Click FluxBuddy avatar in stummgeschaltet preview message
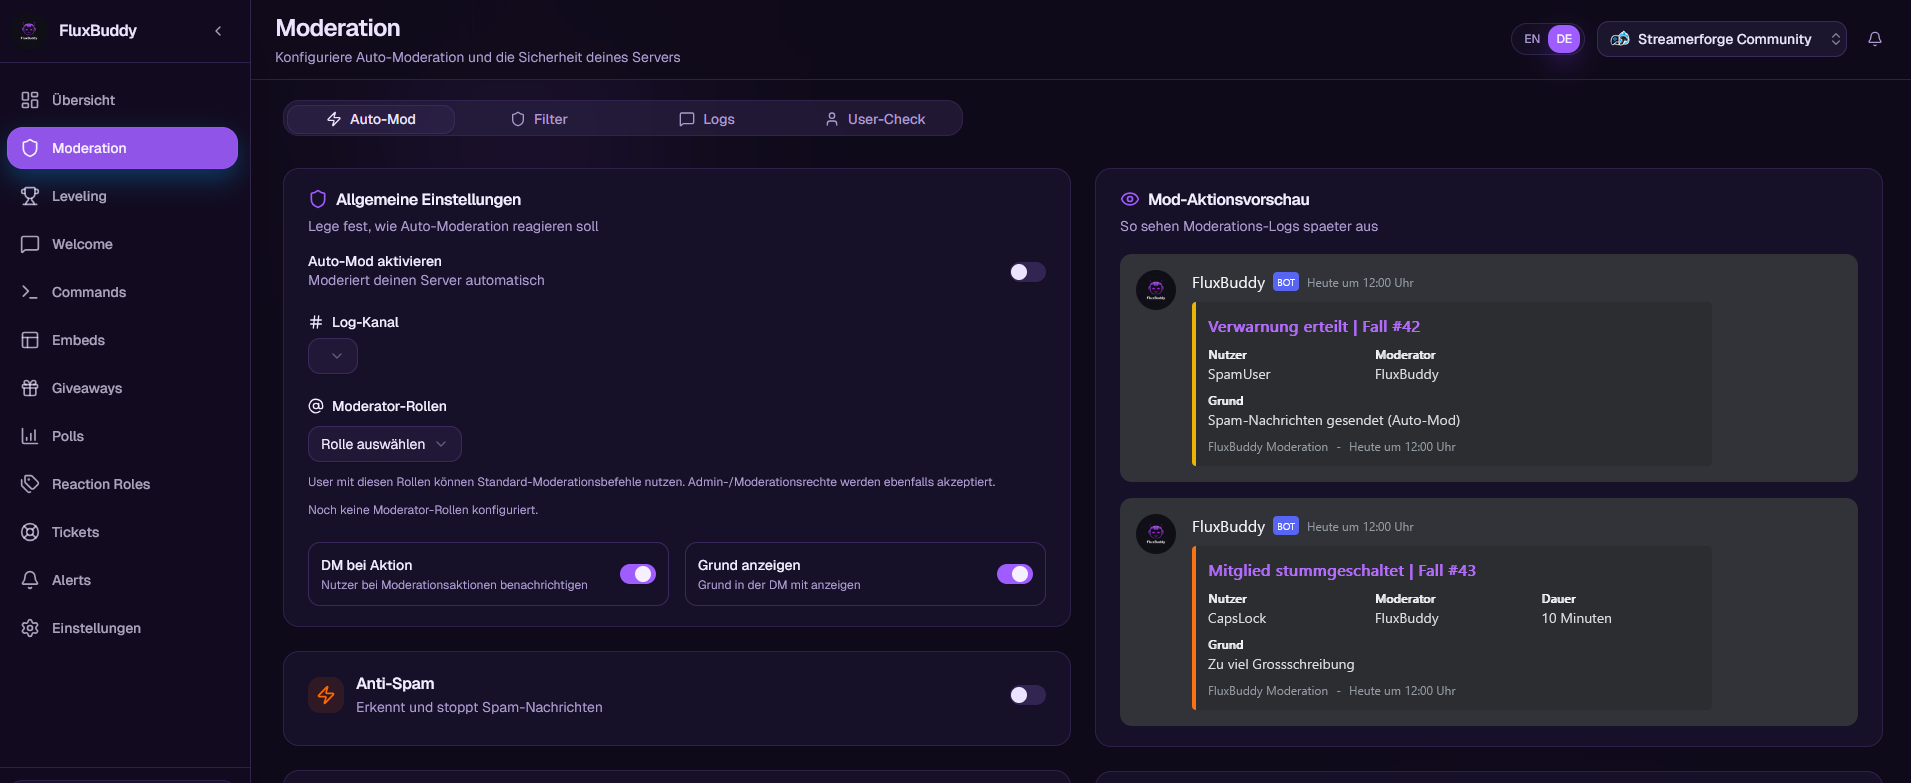 [1156, 534]
